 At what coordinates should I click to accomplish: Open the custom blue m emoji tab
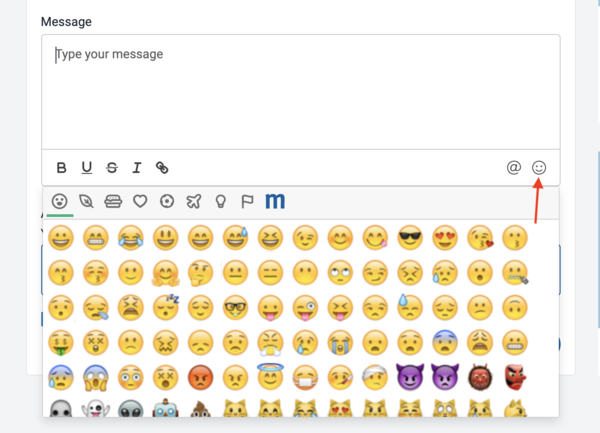(275, 200)
